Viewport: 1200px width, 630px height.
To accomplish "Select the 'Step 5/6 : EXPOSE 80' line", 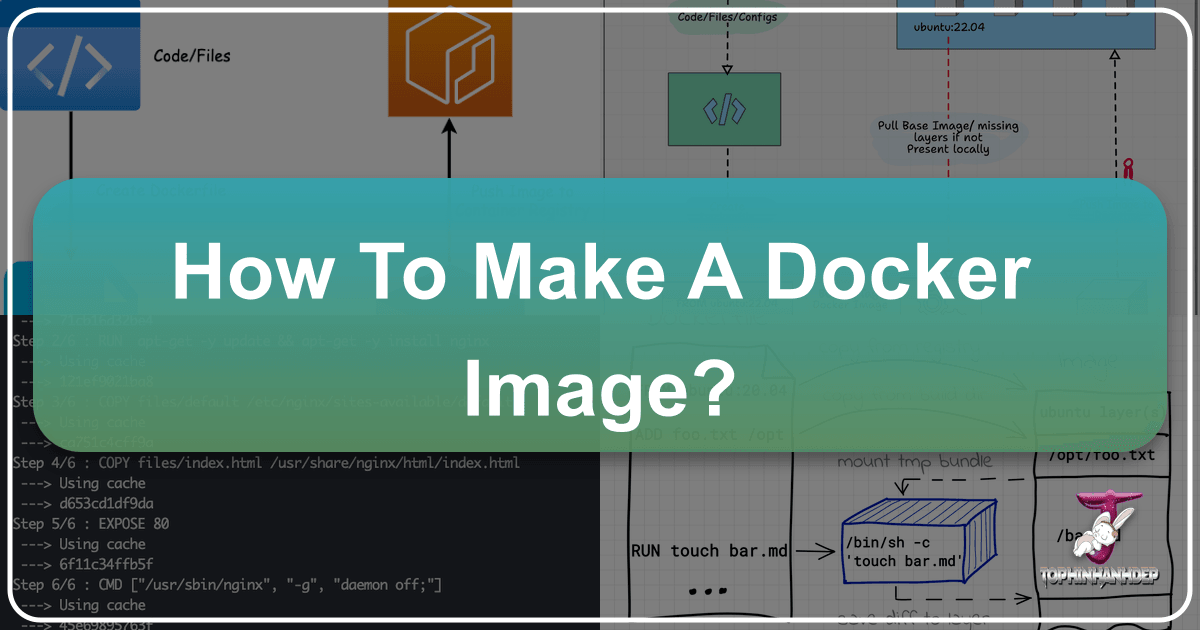I will click(x=91, y=524).
